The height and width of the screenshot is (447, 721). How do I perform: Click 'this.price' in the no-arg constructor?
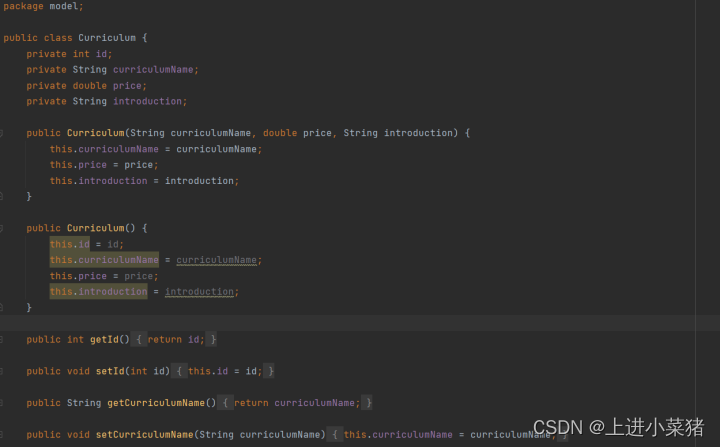pyautogui.click(x=78, y=276)
